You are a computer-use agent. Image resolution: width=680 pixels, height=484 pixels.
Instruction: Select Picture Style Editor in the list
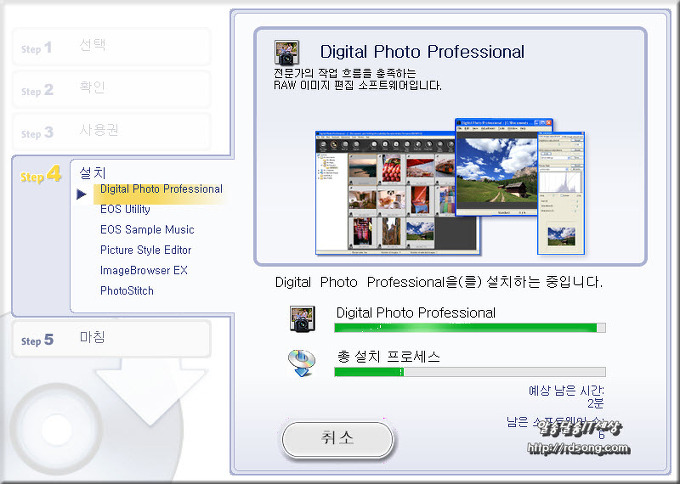(146, 250)
